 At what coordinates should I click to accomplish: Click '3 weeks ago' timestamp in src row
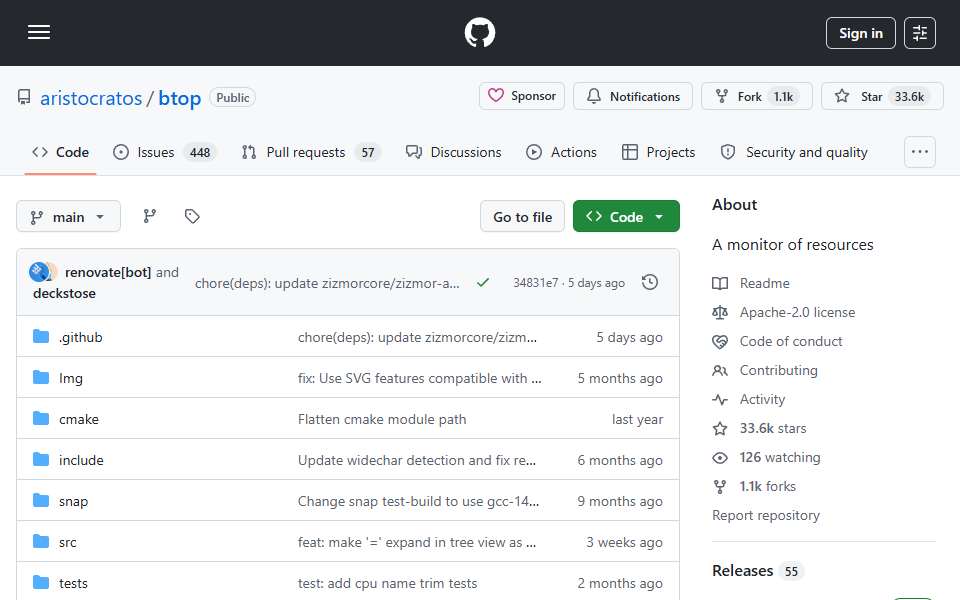(x=624, y=542)
